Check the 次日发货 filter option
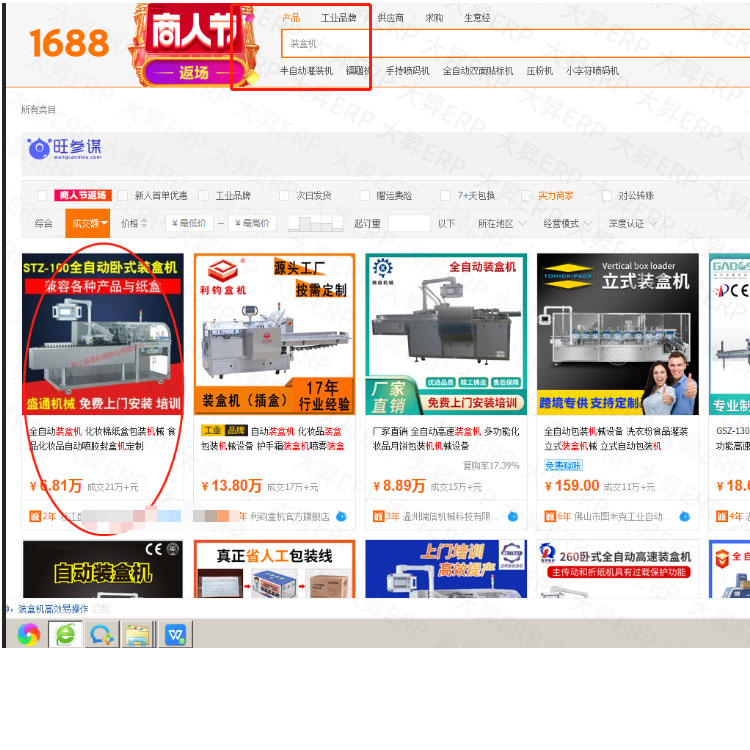The image size is (750, 750). click(x=285, y=196)
